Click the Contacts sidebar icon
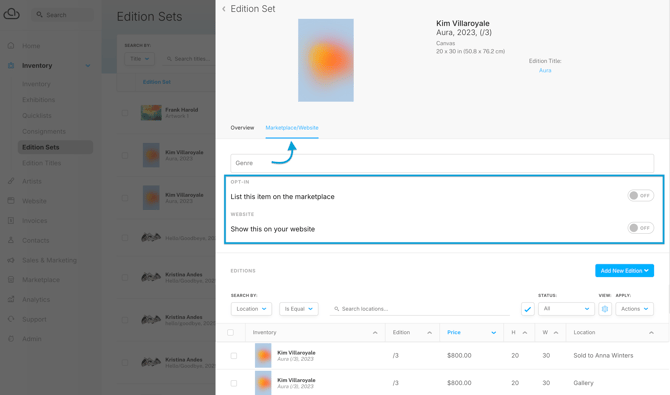 (11, 240)
